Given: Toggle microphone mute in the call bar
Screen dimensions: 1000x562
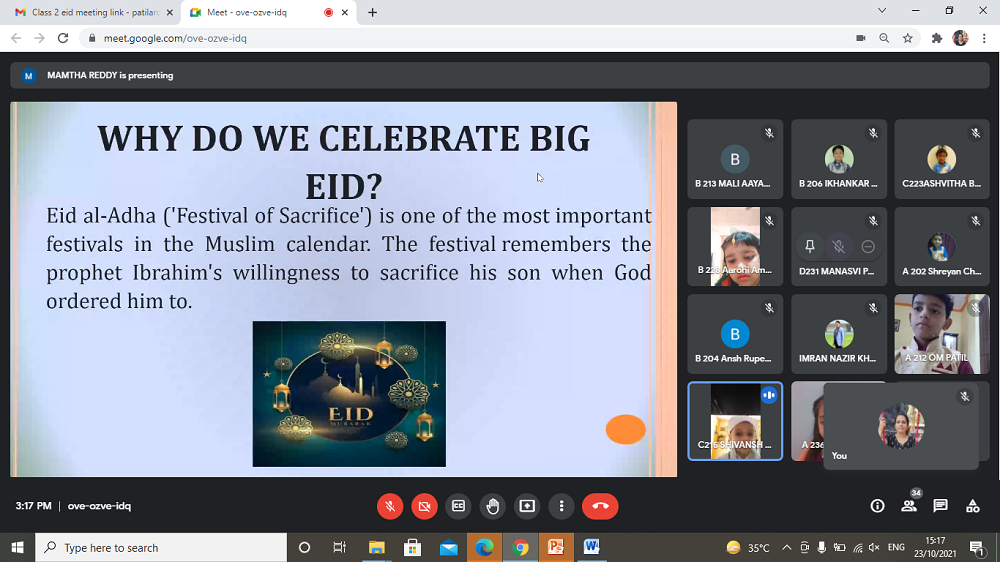Looking at the screenshot, I should [x=390, y=506].
